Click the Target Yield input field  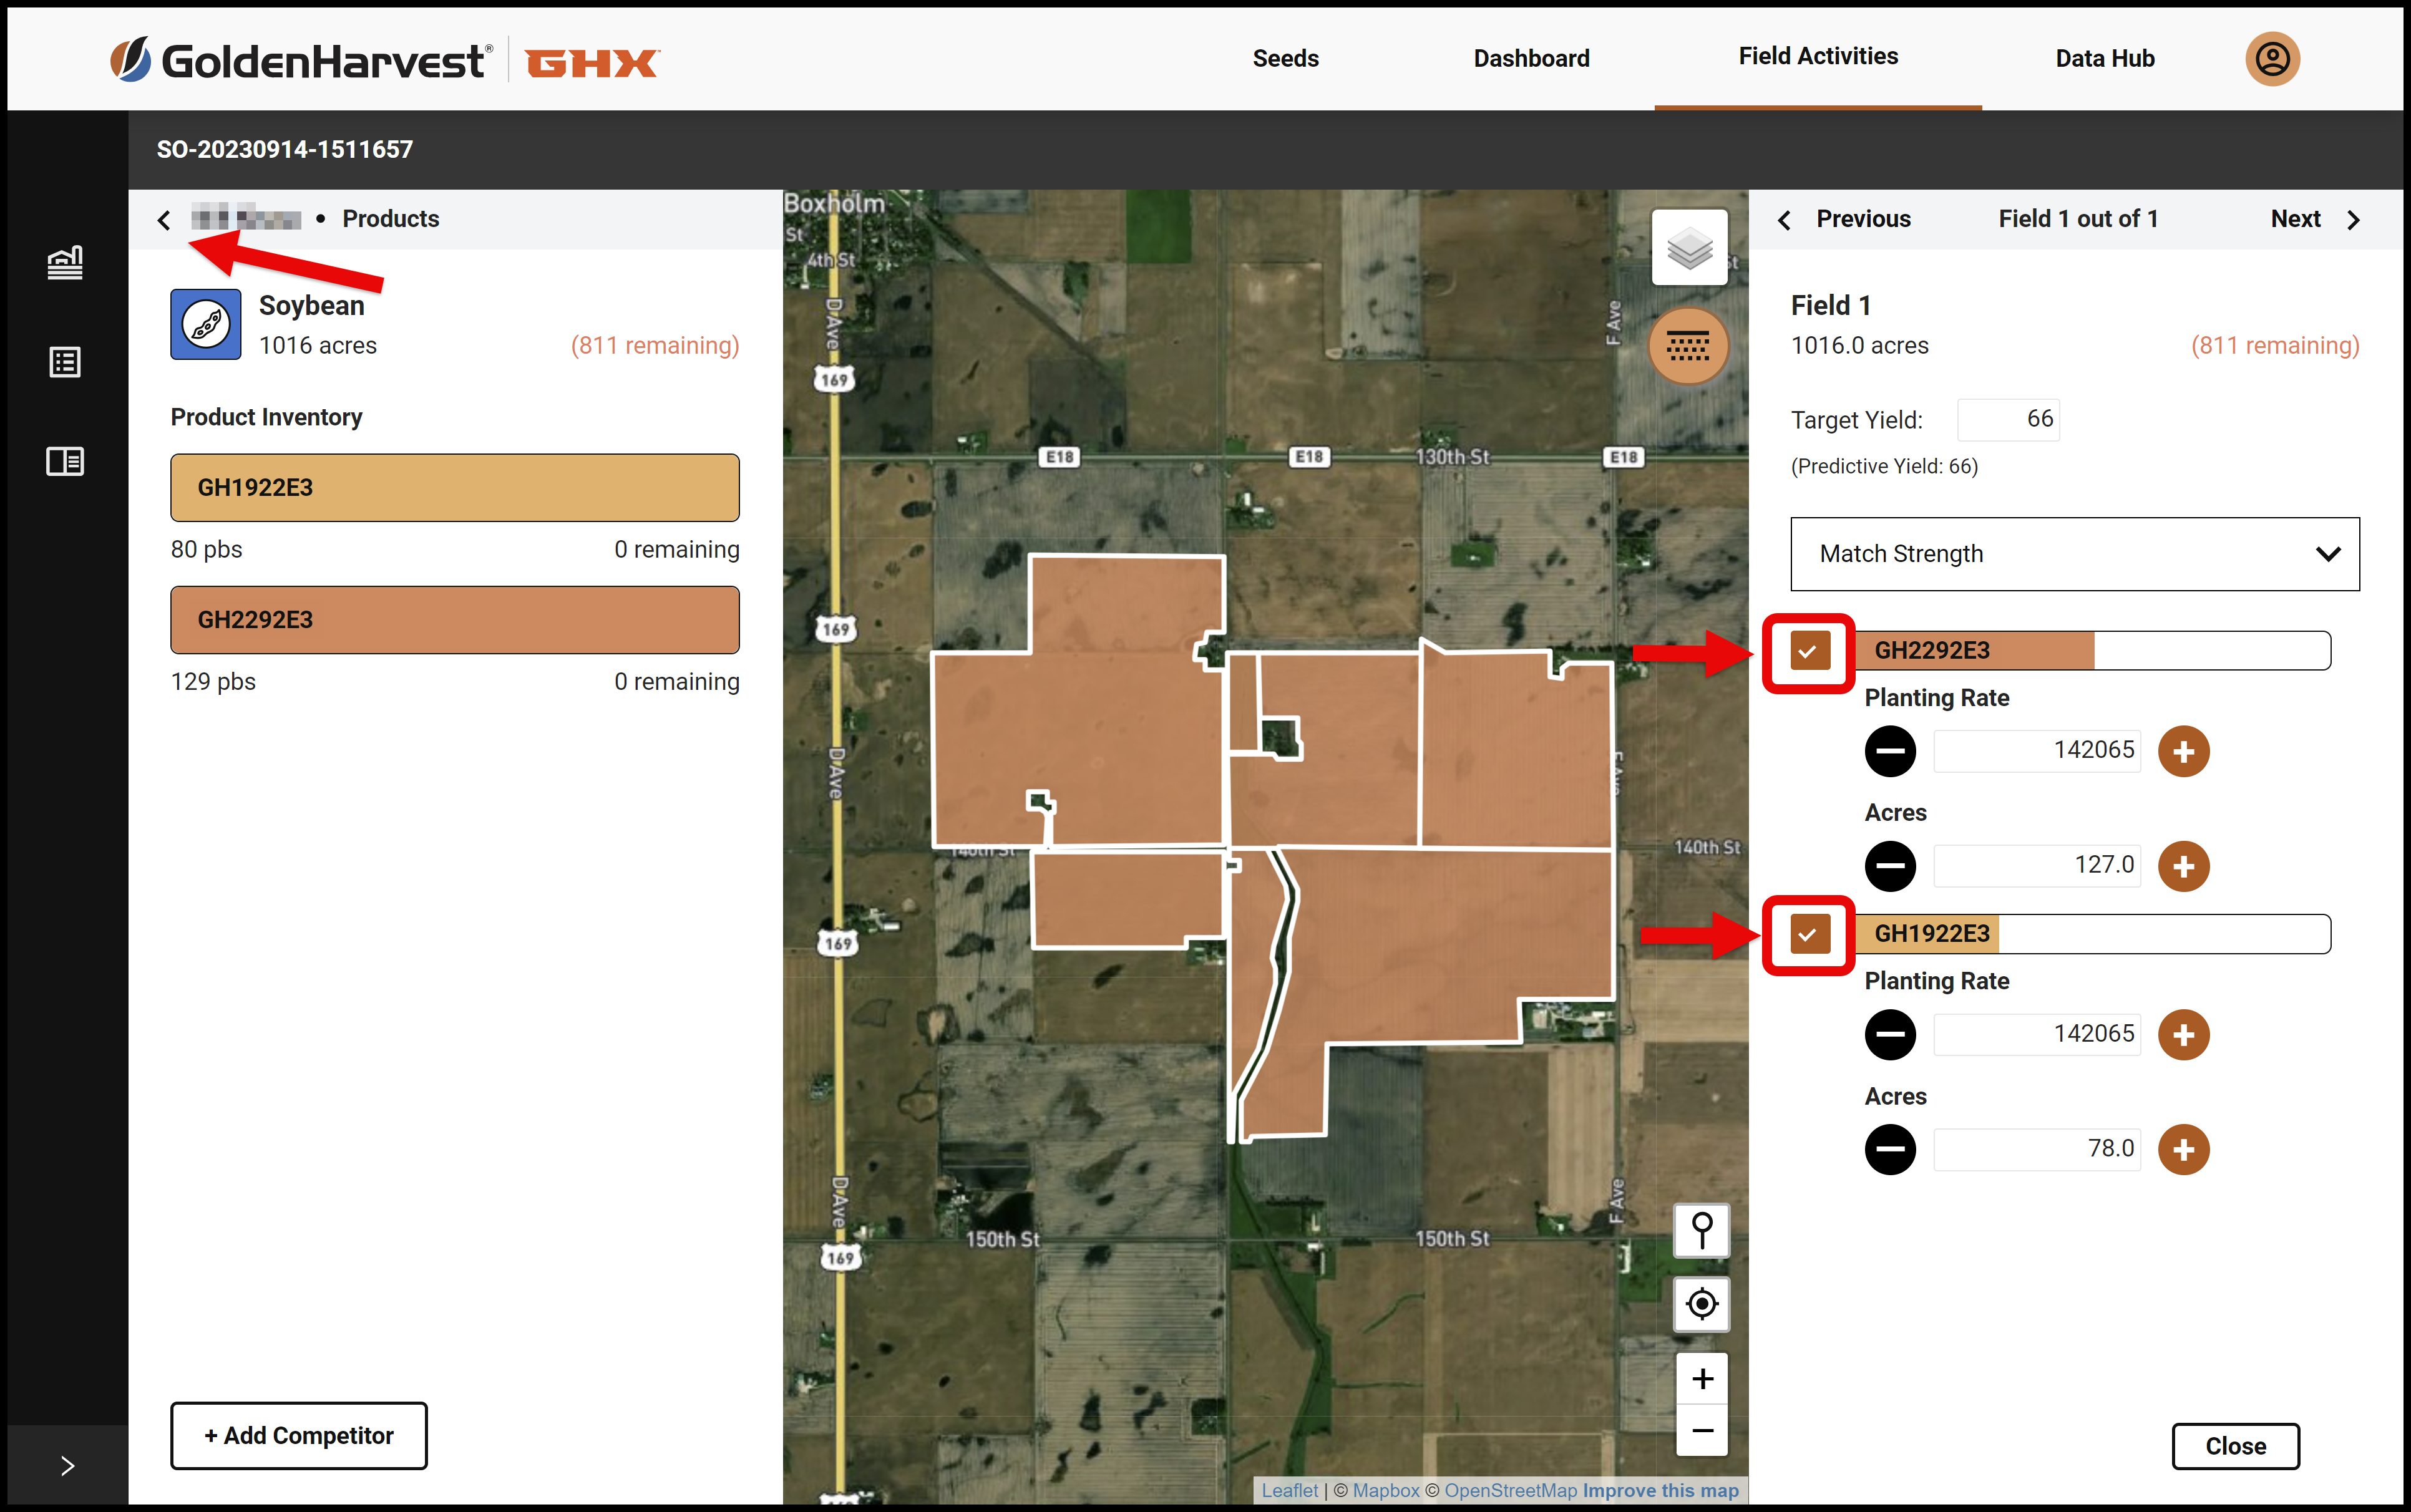click(x=2008, y=419)
